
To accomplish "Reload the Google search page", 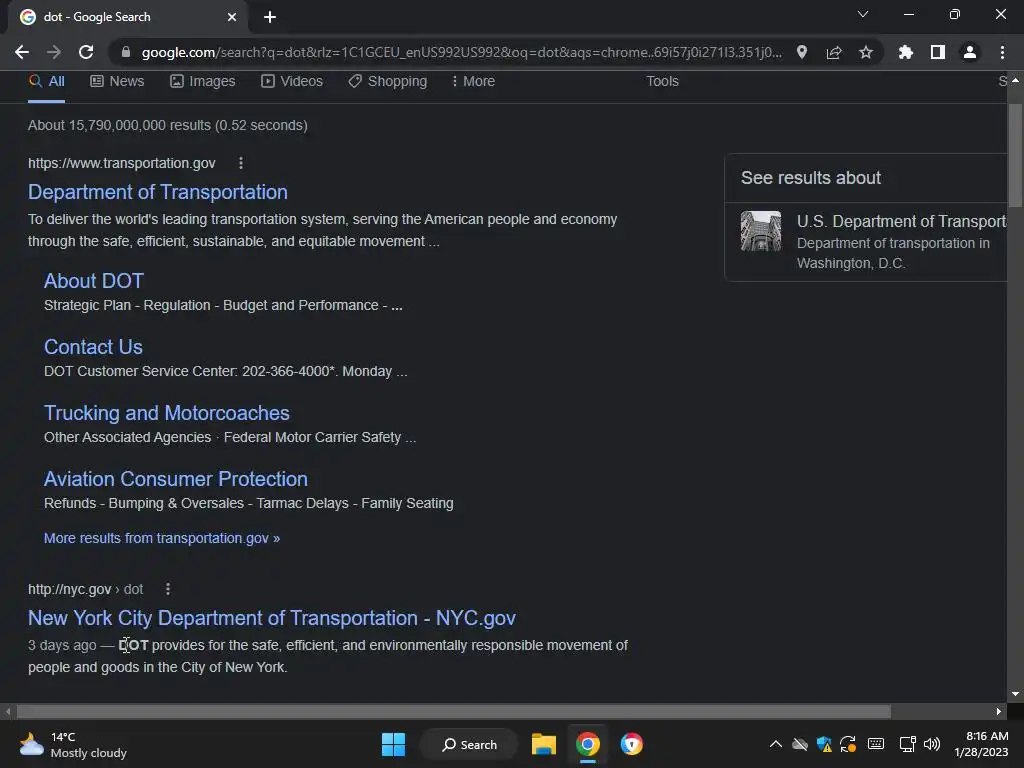I will [86, 52].
